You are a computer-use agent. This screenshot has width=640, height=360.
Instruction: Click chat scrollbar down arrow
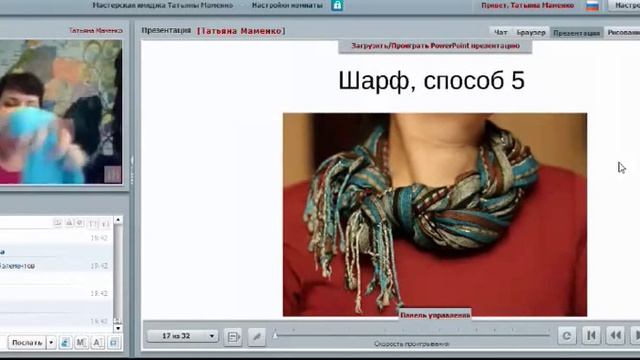click(118, 328)
